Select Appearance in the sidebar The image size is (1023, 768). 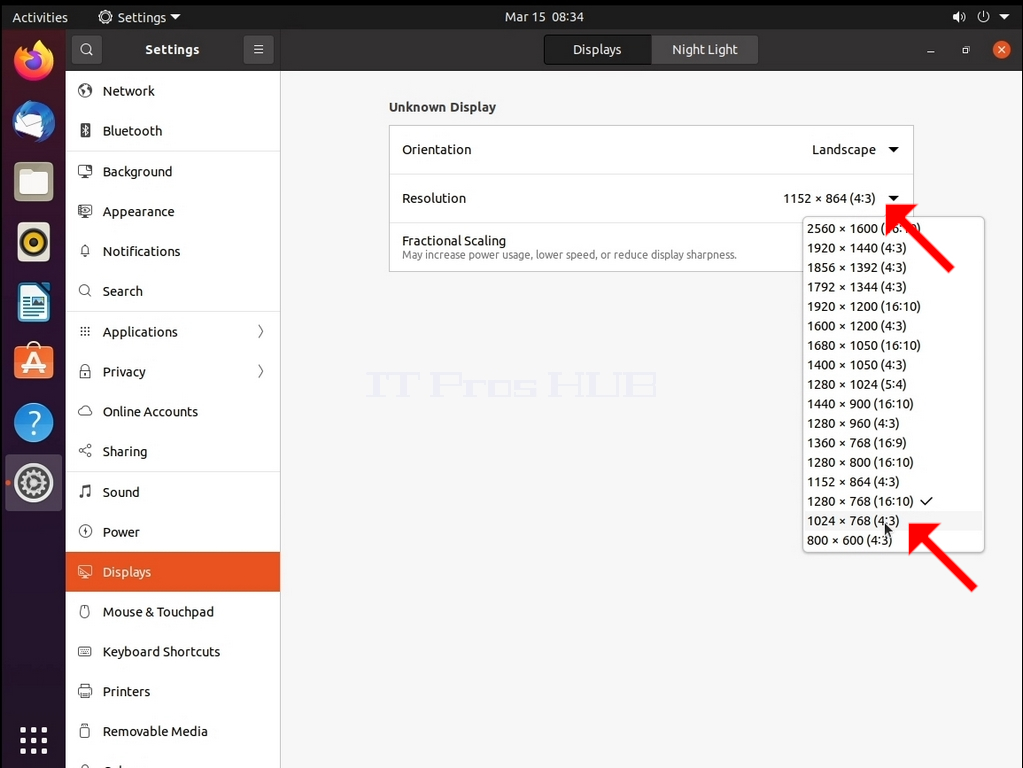(173, 211)
